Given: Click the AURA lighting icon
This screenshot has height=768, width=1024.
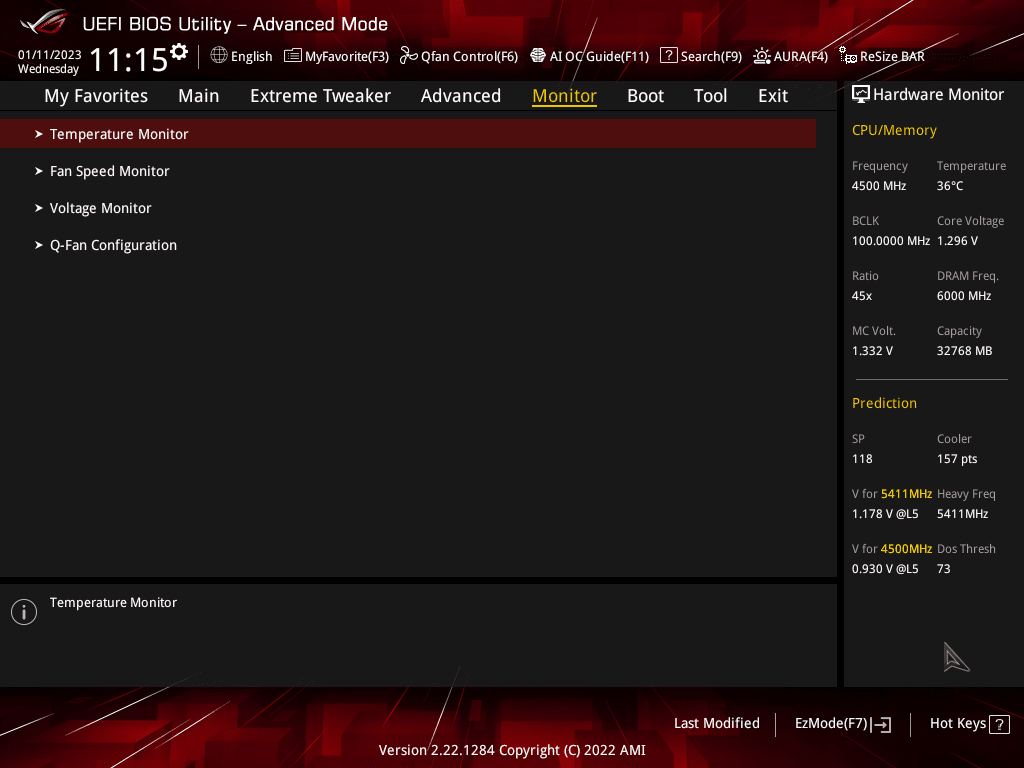Looking at the screenshot, I should [x=761, y=56].
